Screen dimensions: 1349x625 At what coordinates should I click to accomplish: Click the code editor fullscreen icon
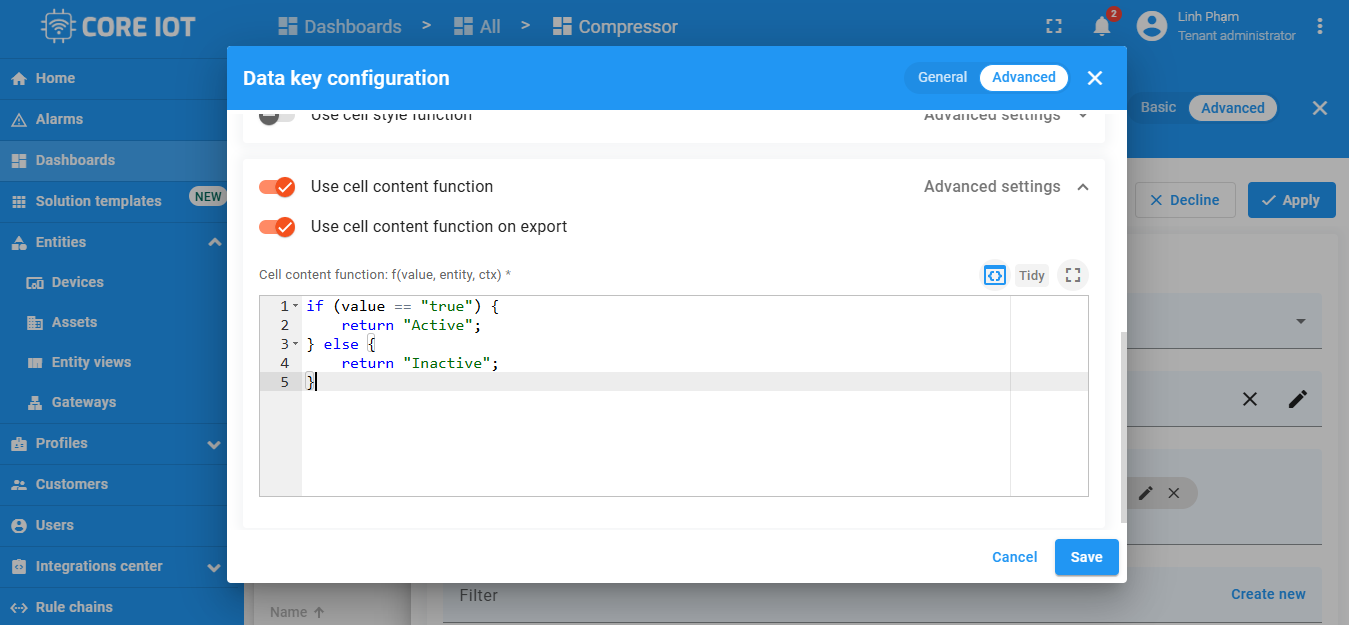click(1073, 275)
